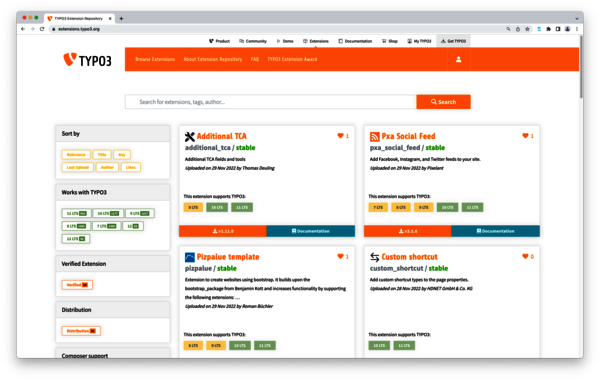This screenshot has width=600, height=380.
Task: Open the Additional TCA extension title
Action: tap(222, 136)
